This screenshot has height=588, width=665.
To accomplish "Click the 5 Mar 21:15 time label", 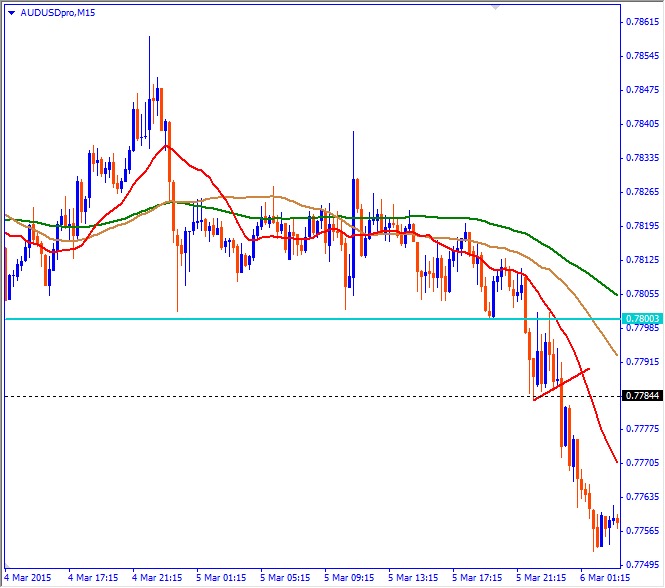I will click(541, 578).
